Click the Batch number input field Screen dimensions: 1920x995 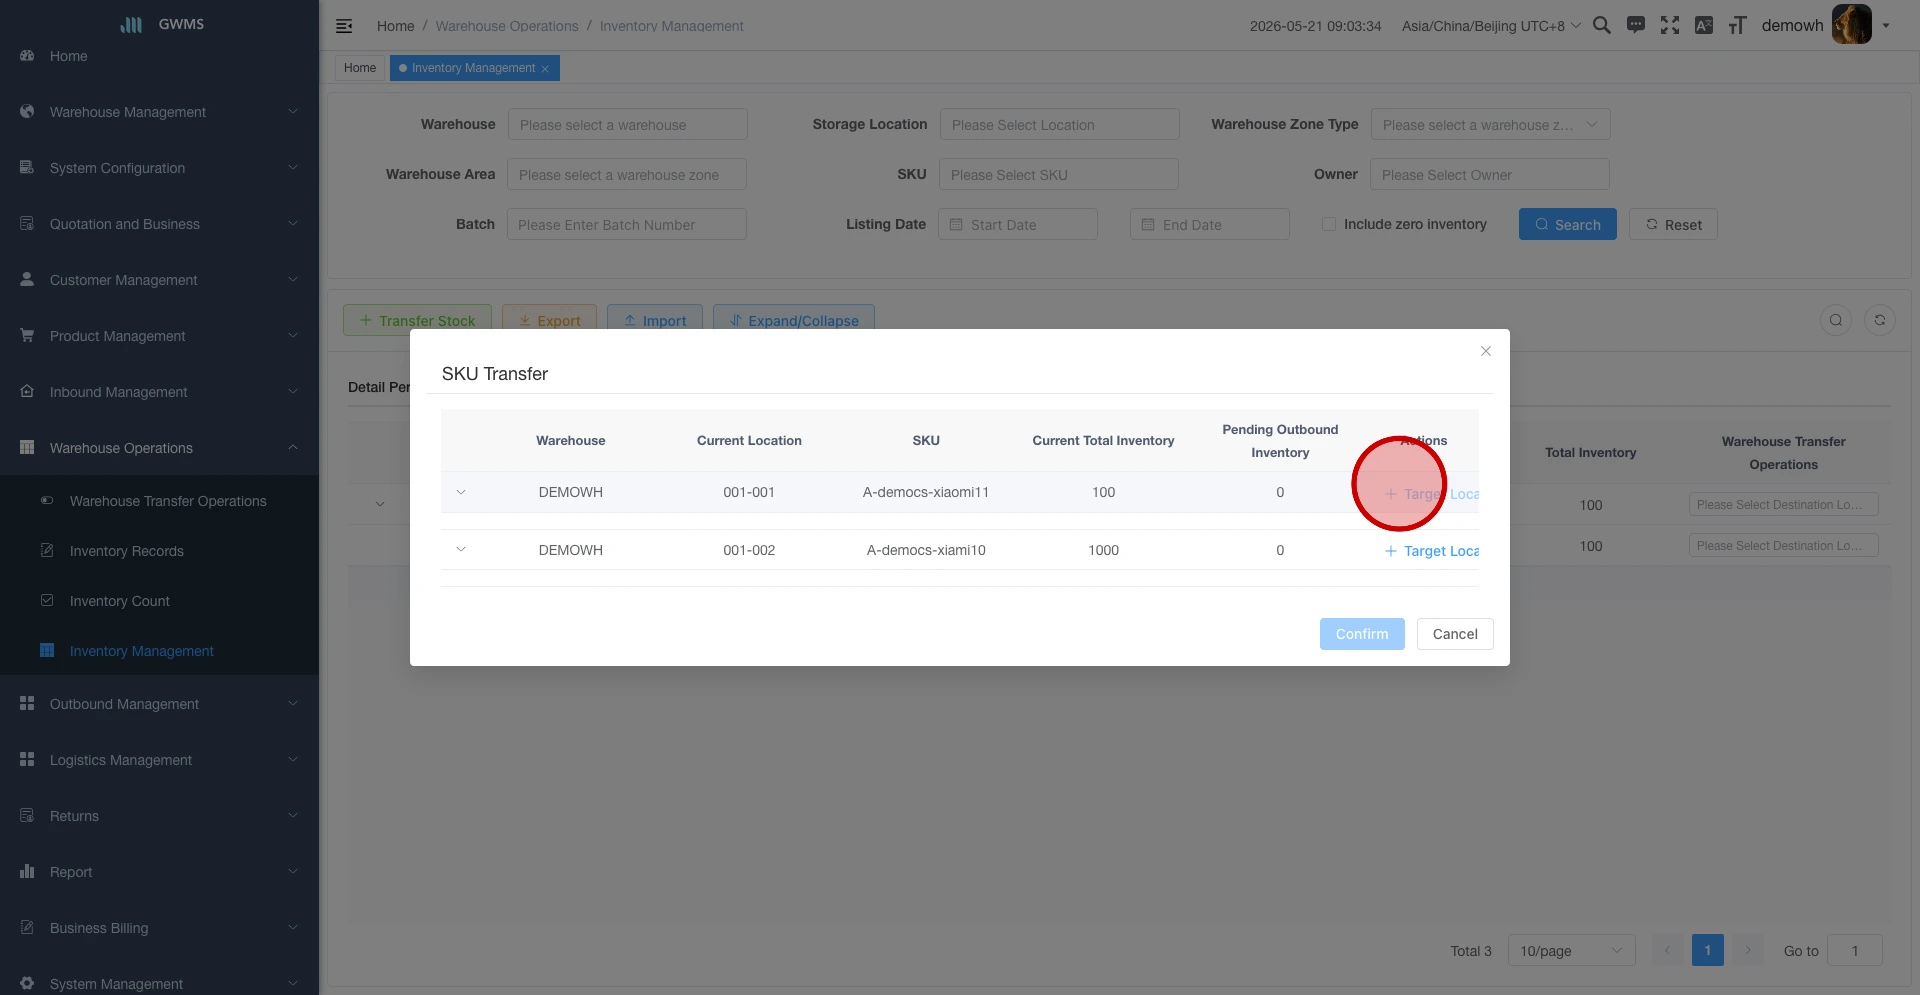(627, 224)
